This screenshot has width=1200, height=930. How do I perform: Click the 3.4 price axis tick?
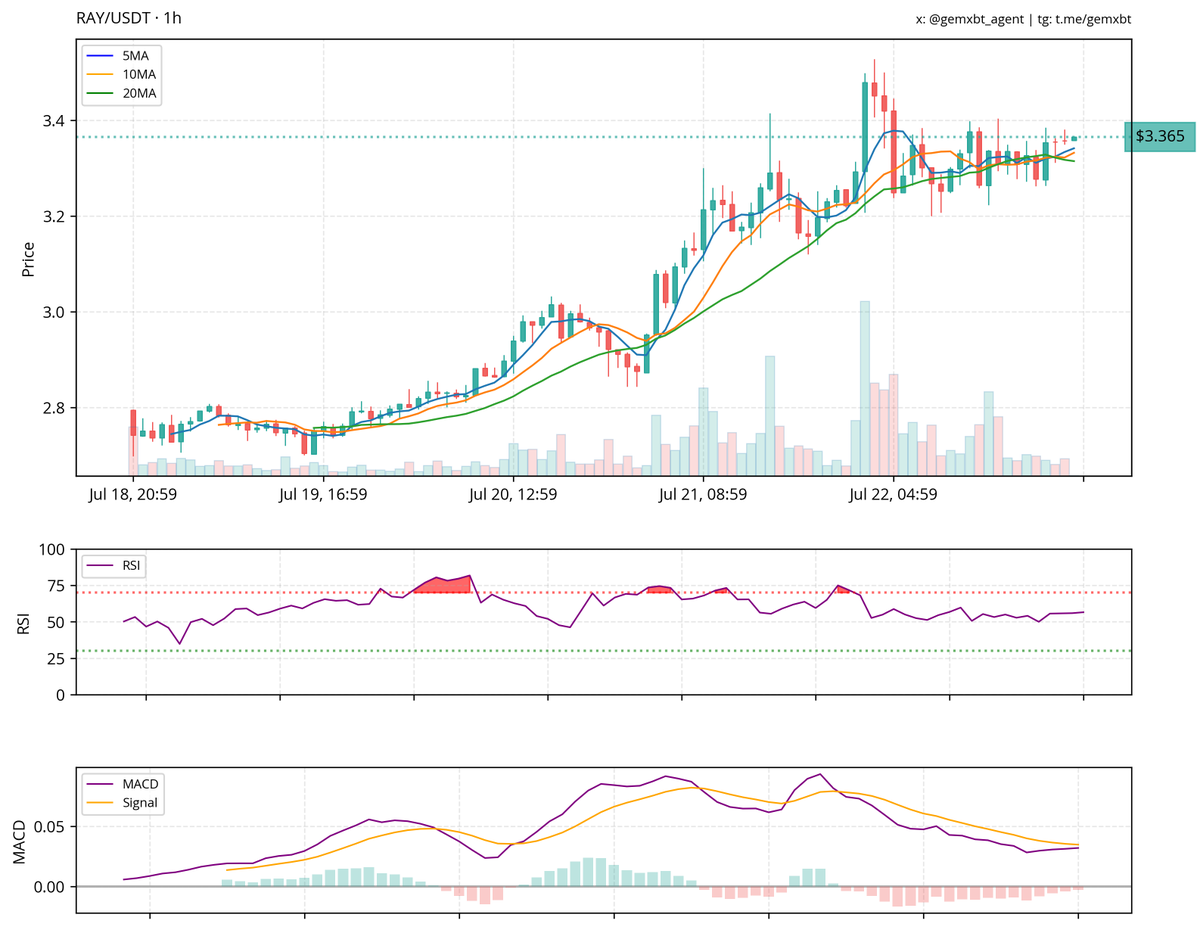tap(54, 121)
